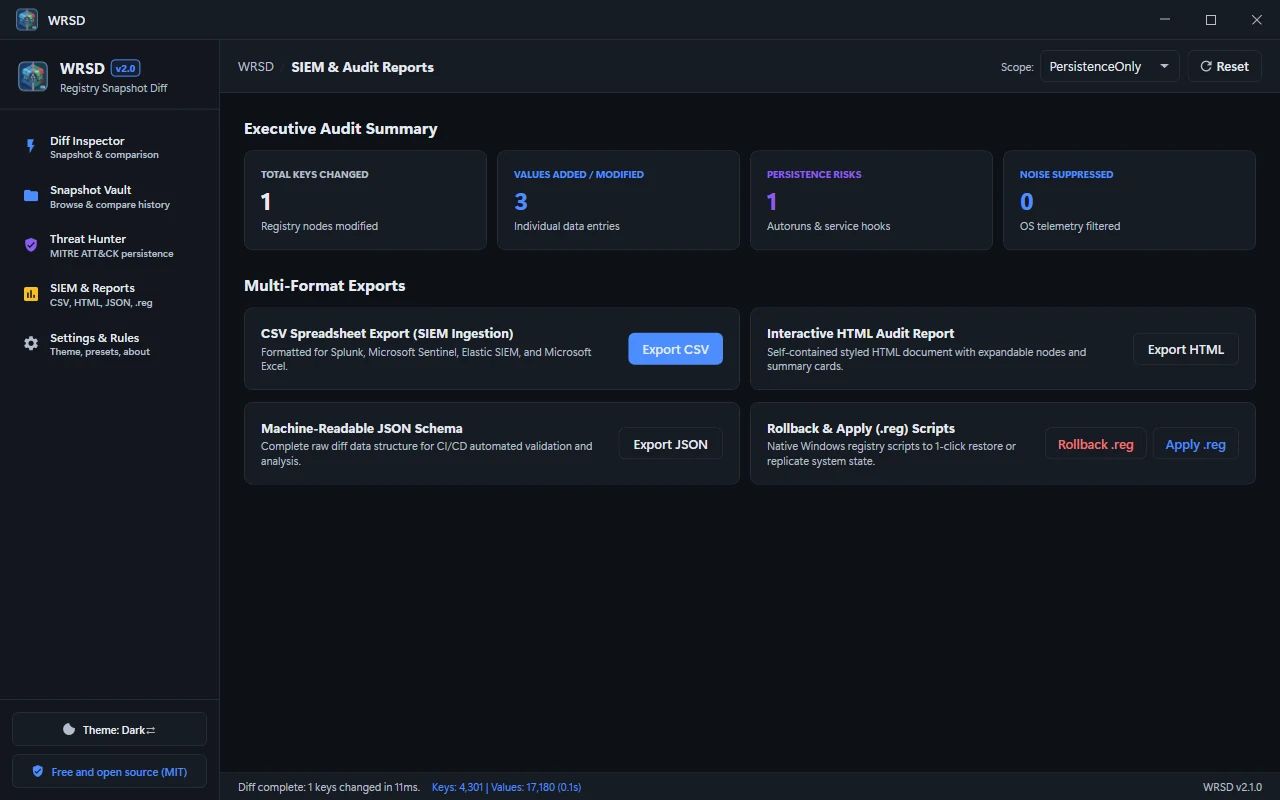Go to Snapshot Vault history
Viewport: 1280px width, 800px height.
click(x=109, y=196)
